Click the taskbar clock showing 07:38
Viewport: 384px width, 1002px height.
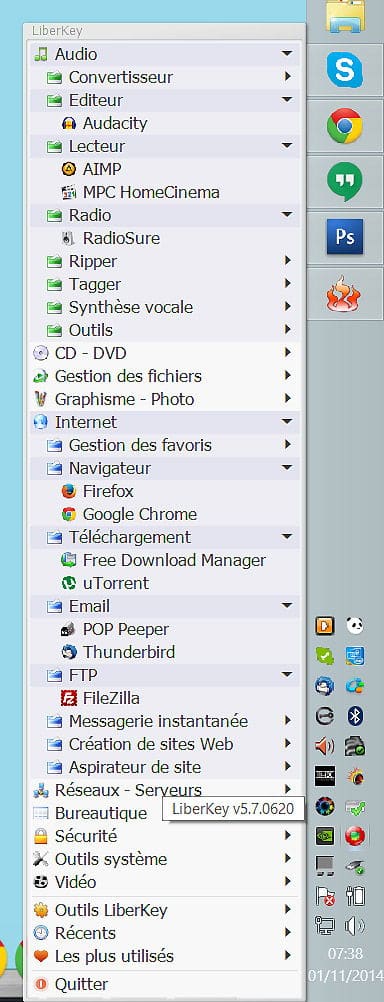pos(345,954)
